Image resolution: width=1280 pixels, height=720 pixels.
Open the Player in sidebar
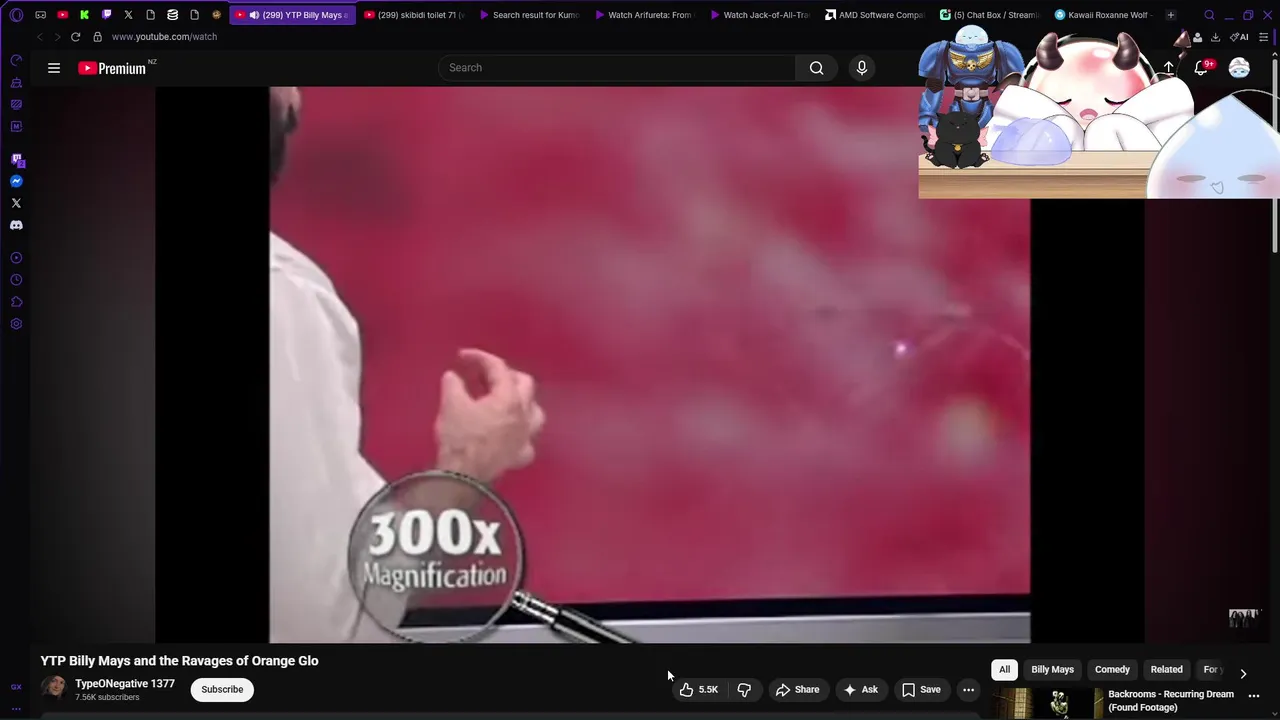click(16, 258)
